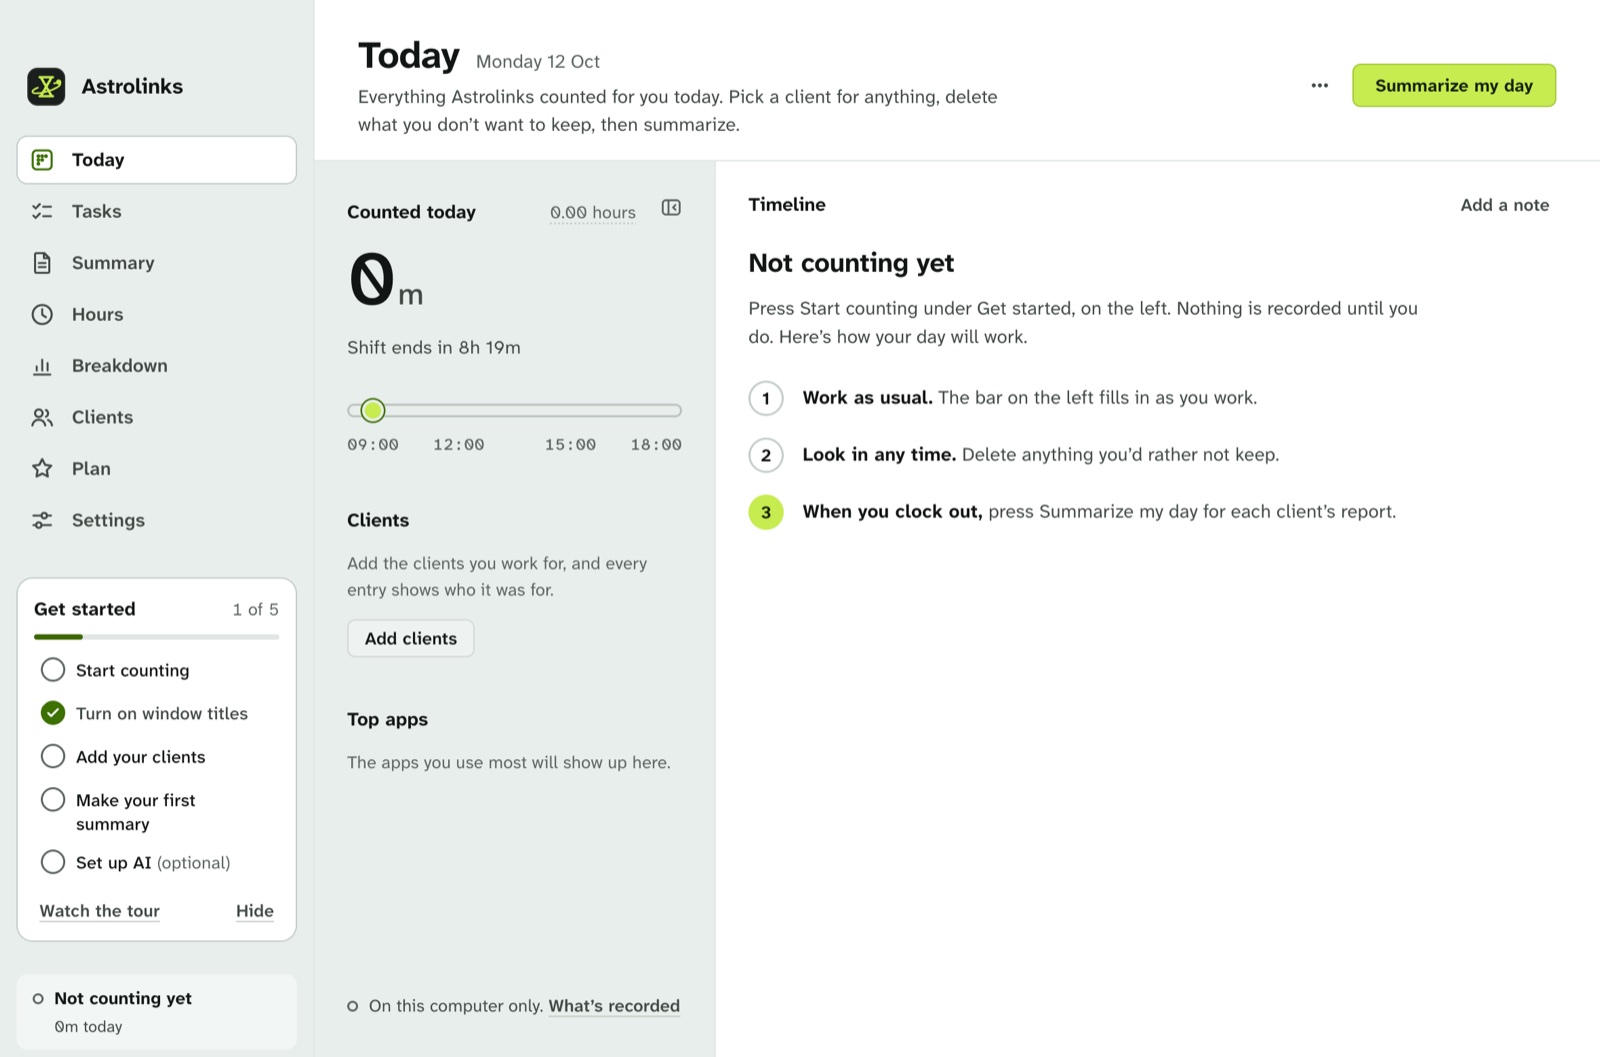Viewport: 1600px width, 1057px height.
Task: Open Settings via its sliders icon
Action: point(42,520)
